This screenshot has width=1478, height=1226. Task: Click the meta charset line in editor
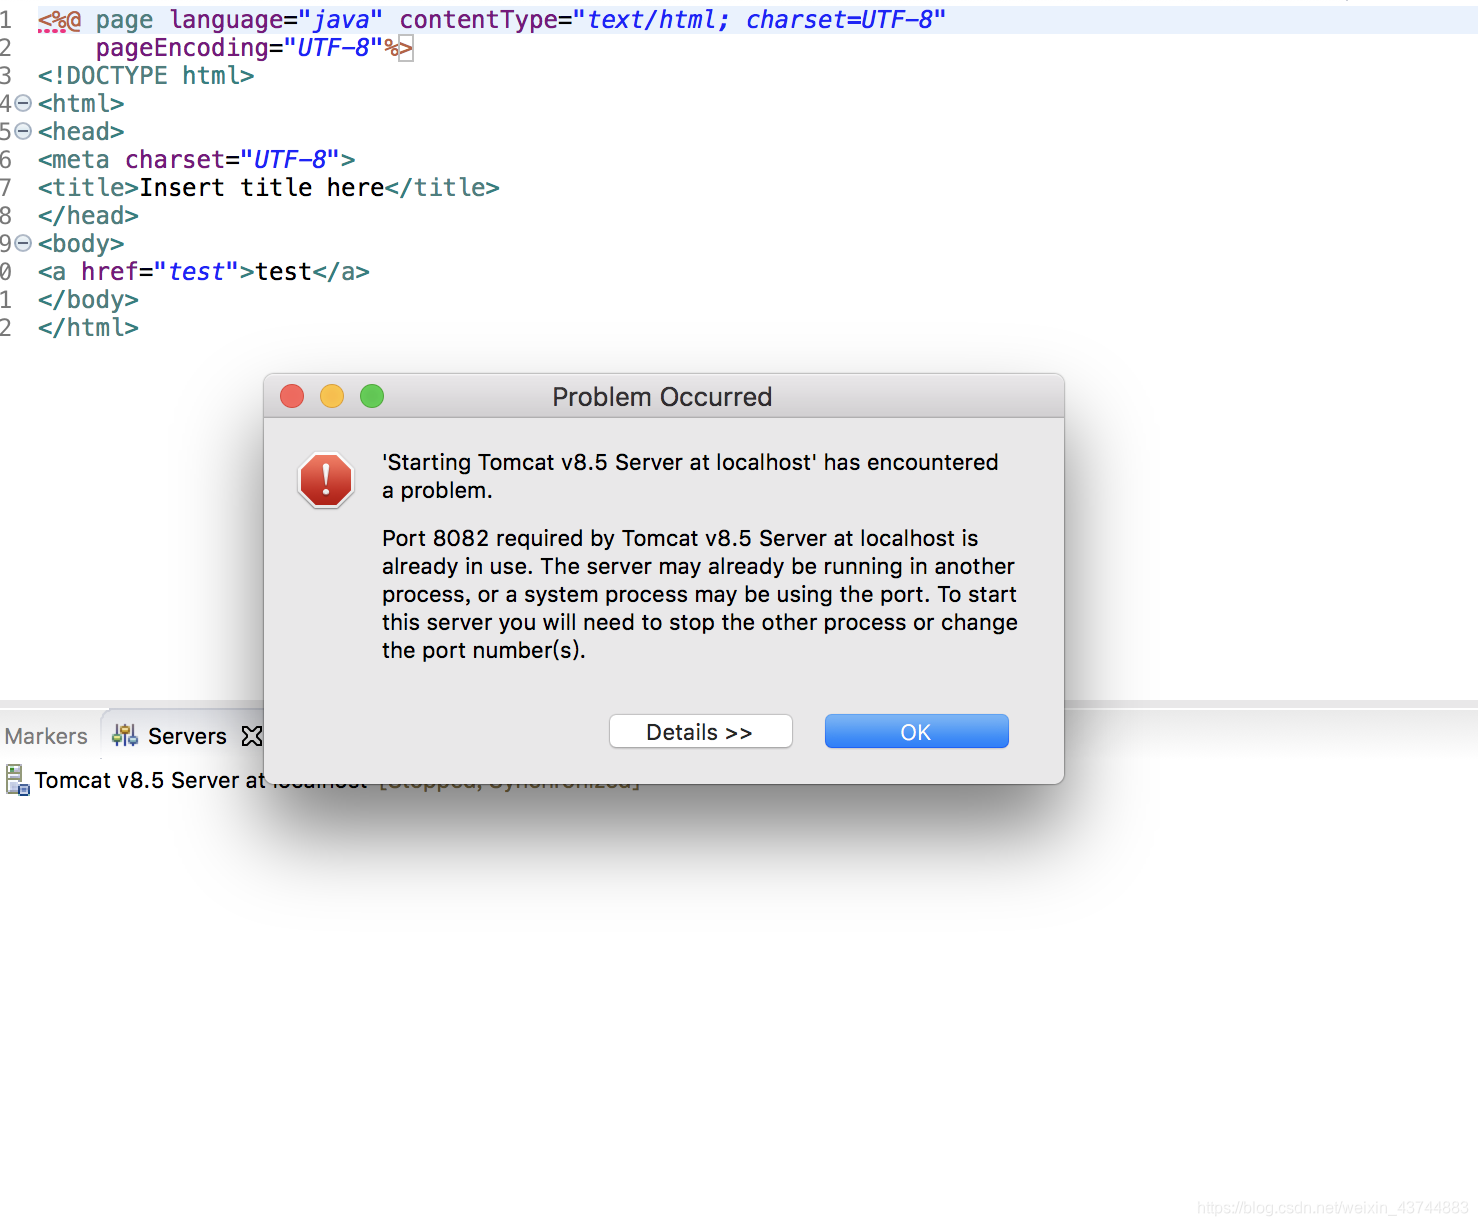tap(197, 159)
